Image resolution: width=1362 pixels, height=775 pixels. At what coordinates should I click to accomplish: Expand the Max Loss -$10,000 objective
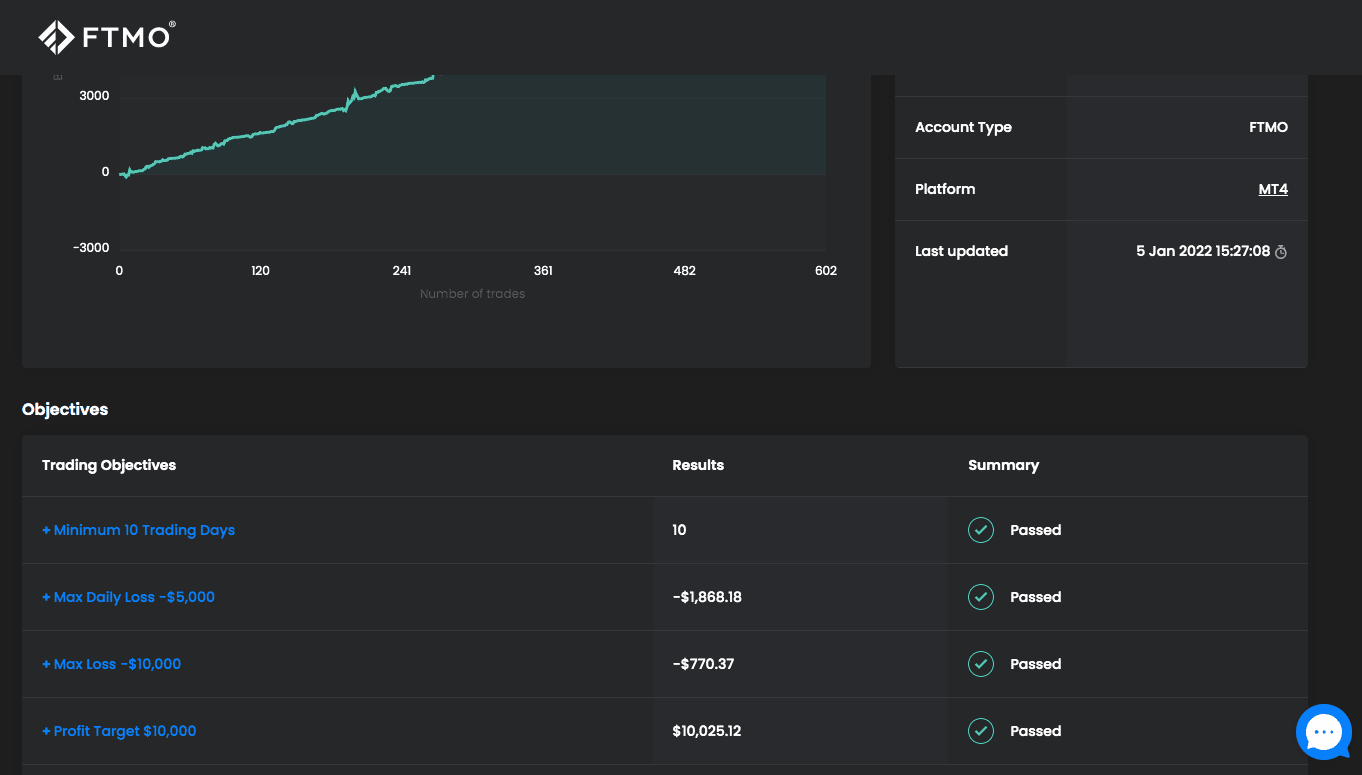[111, 664]
